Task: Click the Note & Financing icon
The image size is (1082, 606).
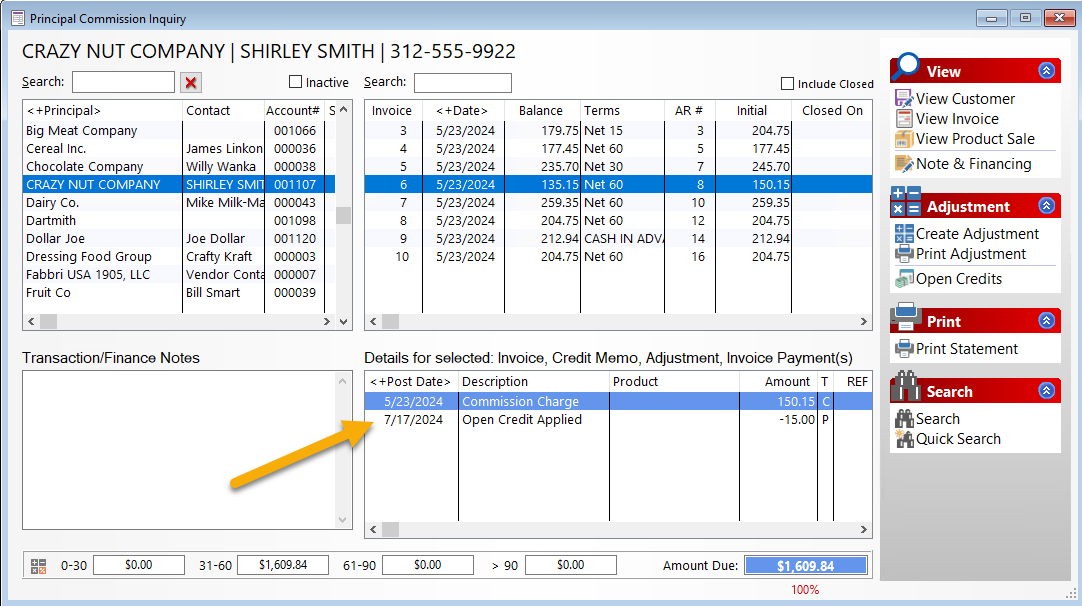Action: (904, 164)
